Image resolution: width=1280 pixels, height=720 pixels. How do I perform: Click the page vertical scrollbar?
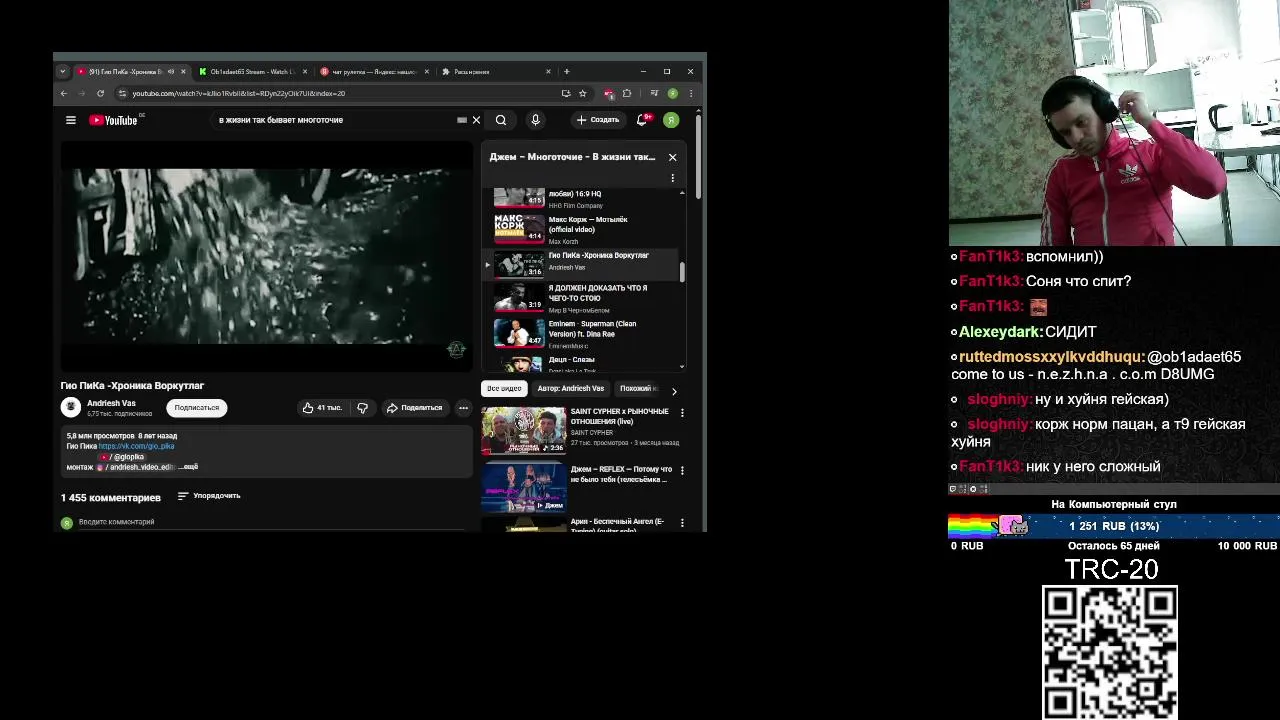(x=698, y=156)
